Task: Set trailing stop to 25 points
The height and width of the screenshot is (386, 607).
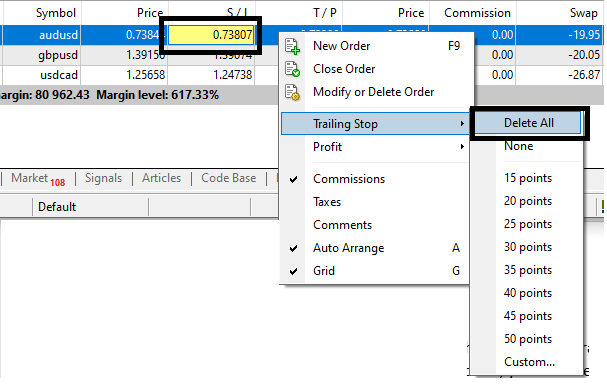Action: pyautogui.click(x=527, y=224)
